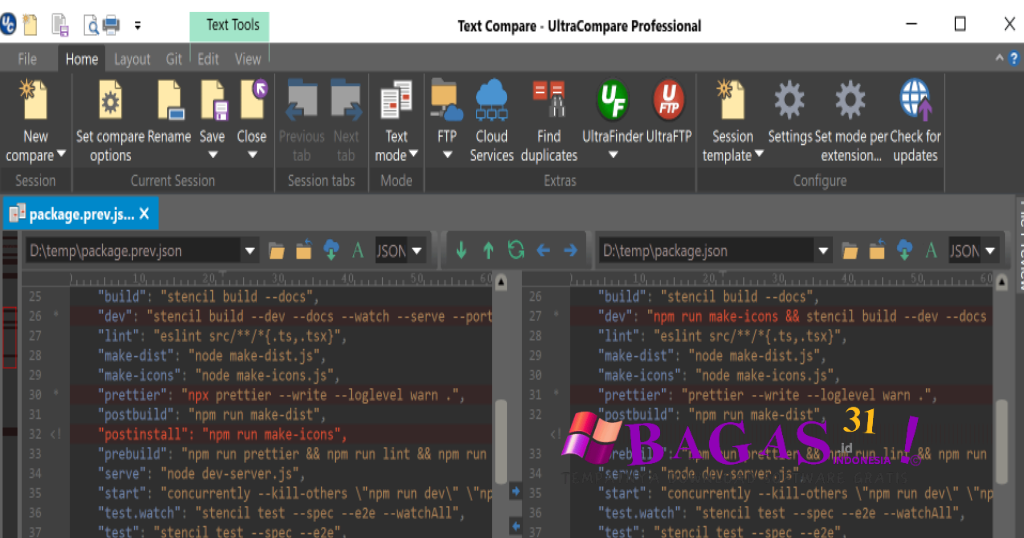The height and width of the screenshot is (538, 1024).
Task: Click "postinstall" line 32 in left pane
Action: point(222,434)
